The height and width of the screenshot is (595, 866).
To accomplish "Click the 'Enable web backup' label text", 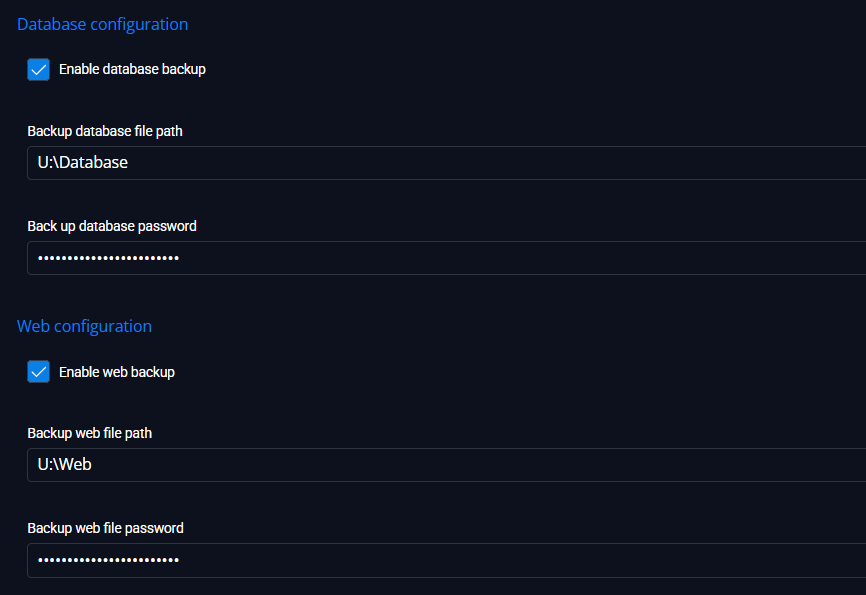I will pyautogui.click(x=117, y=372).
